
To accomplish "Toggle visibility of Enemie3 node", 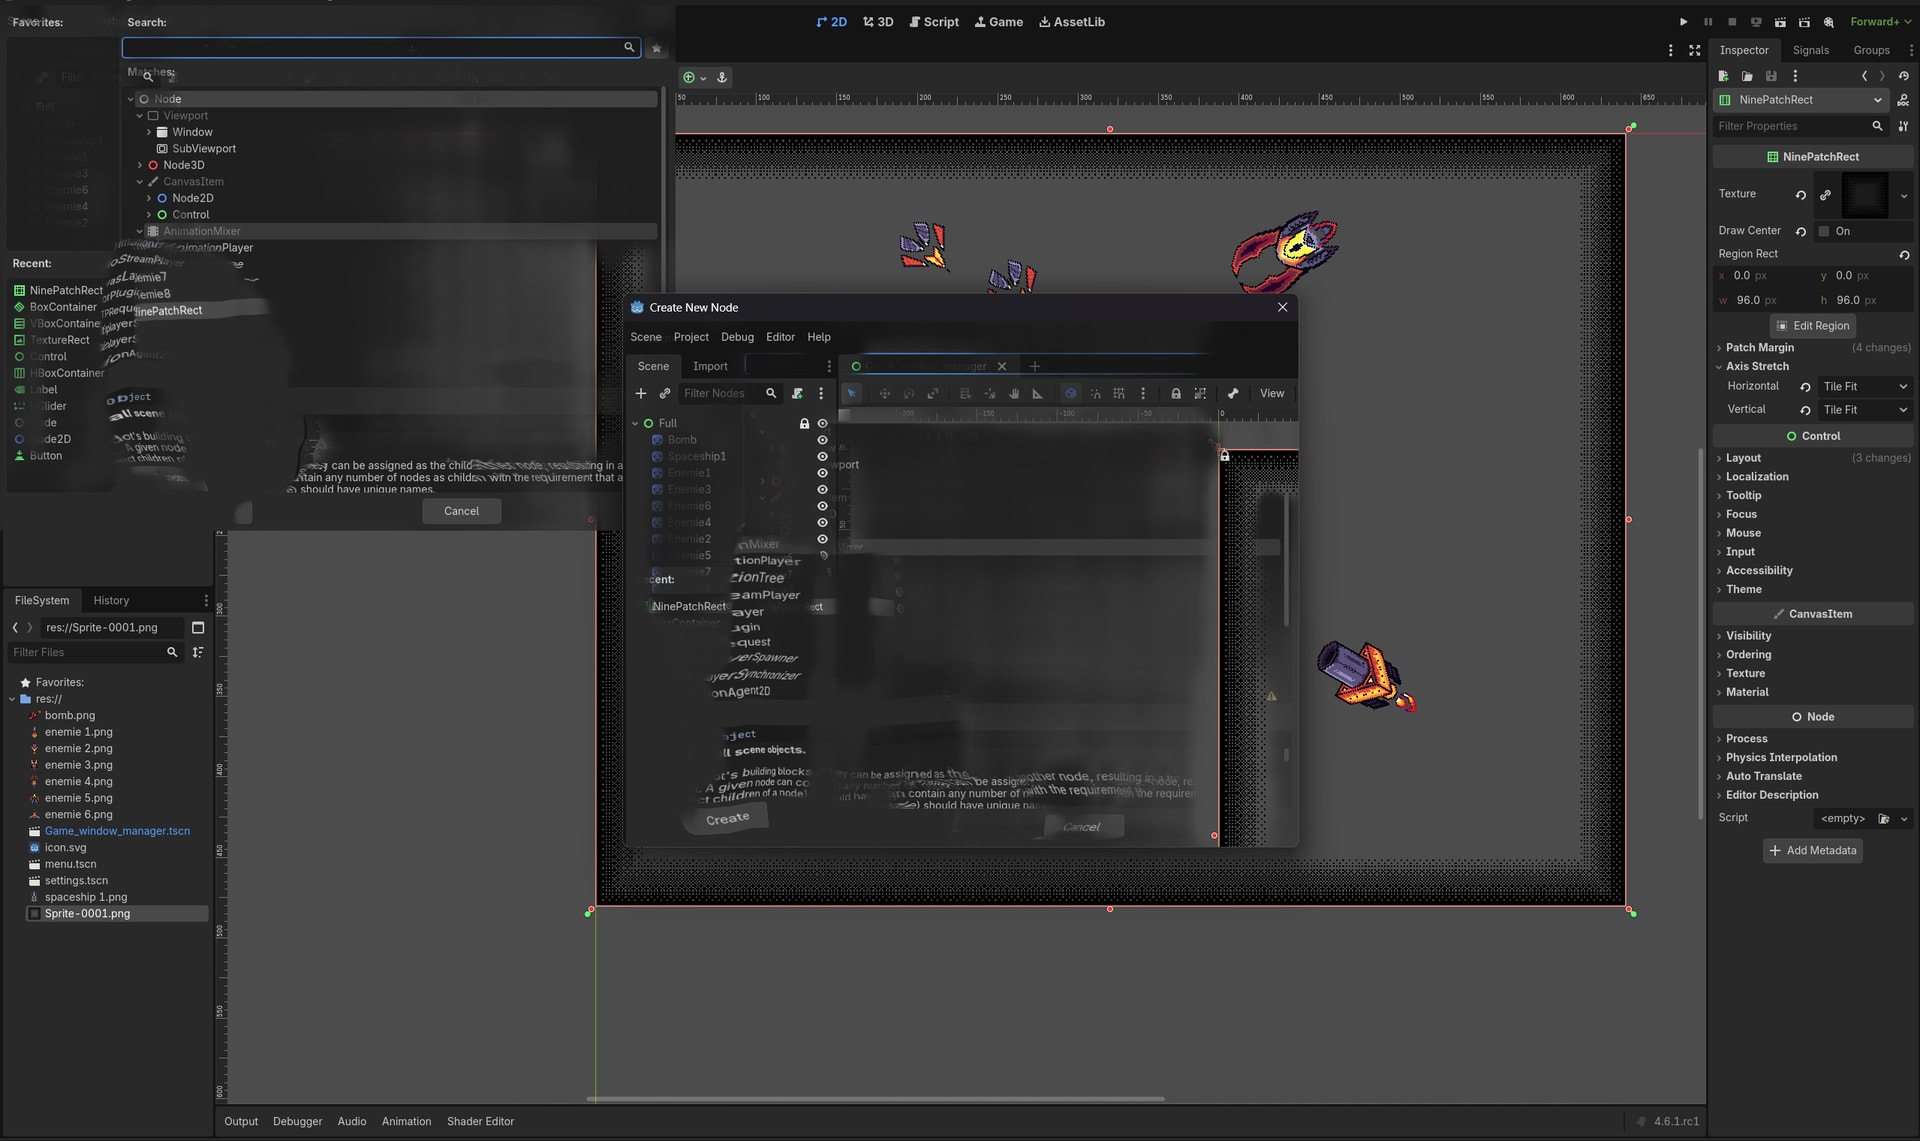I will point(822,490).
